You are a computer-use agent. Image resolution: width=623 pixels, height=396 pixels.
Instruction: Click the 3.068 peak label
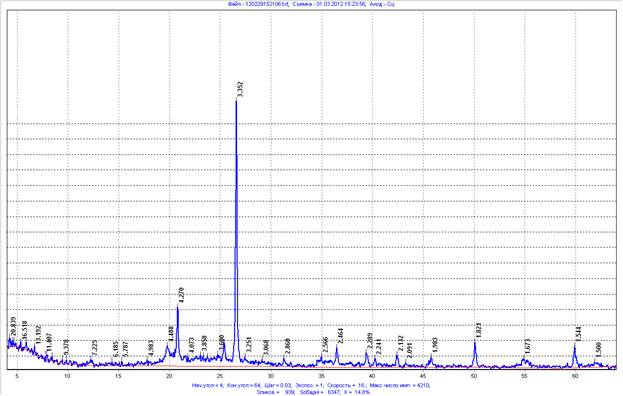[266, 348]
